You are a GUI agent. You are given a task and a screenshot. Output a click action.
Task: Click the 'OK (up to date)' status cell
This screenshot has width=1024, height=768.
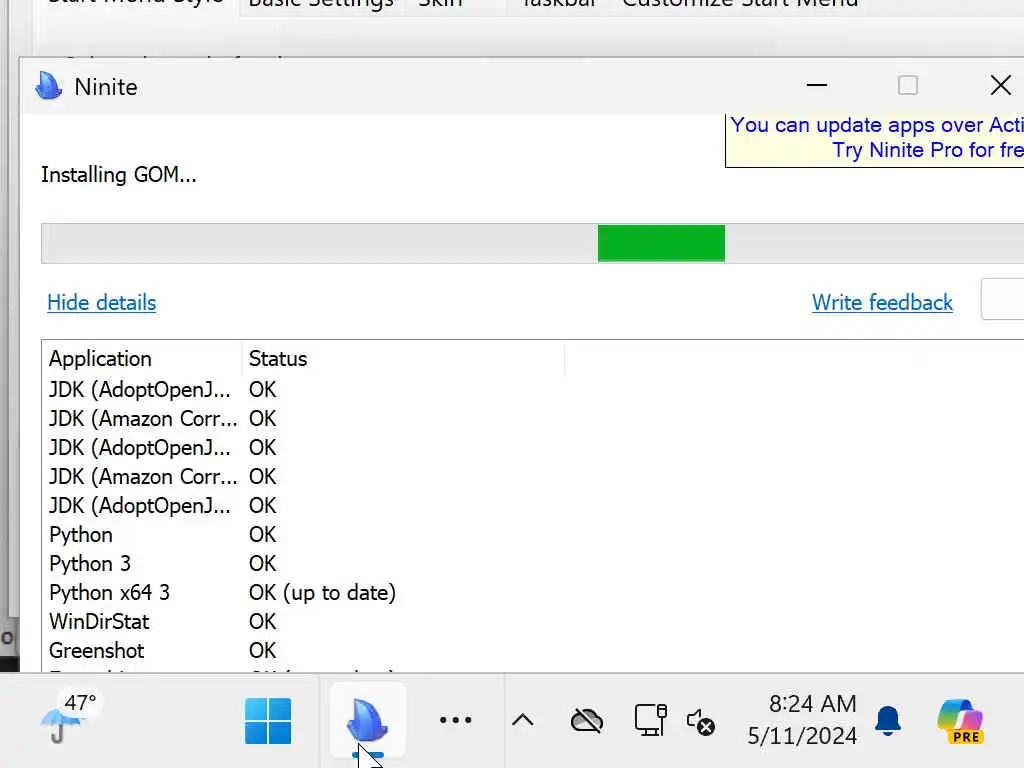click(322, 593)
